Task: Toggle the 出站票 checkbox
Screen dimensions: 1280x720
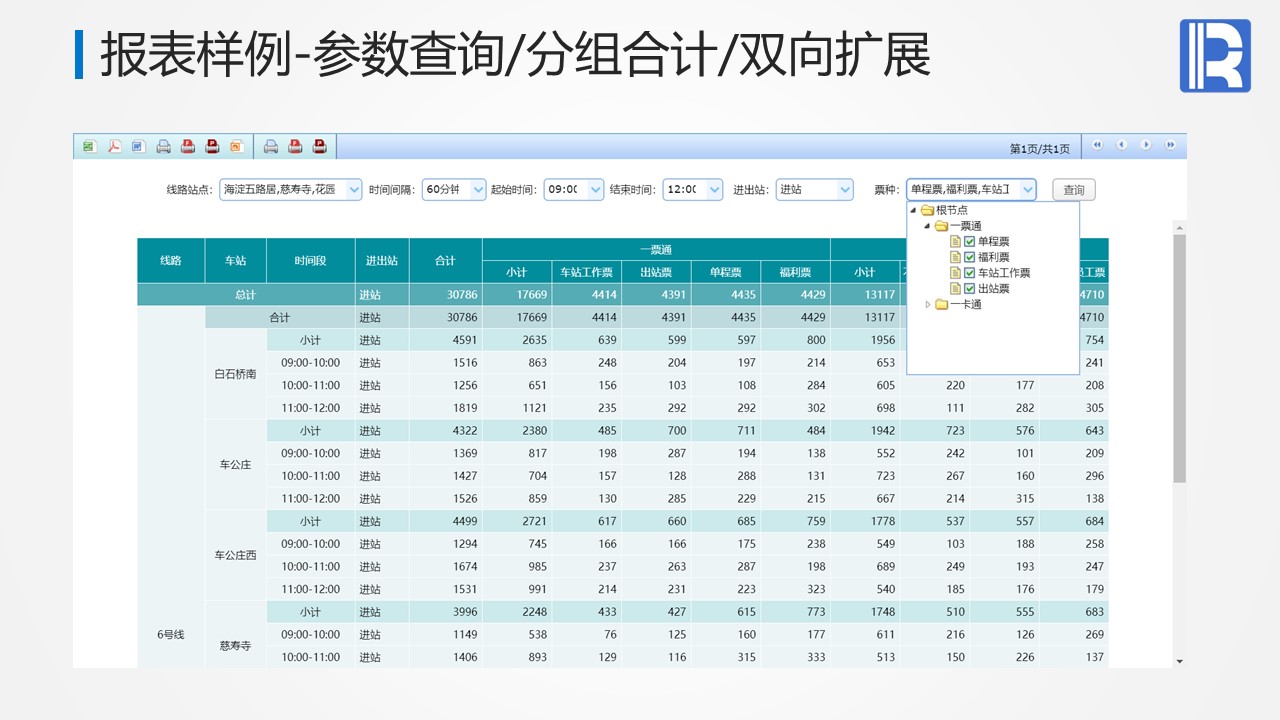Action: tap(969, 289)
